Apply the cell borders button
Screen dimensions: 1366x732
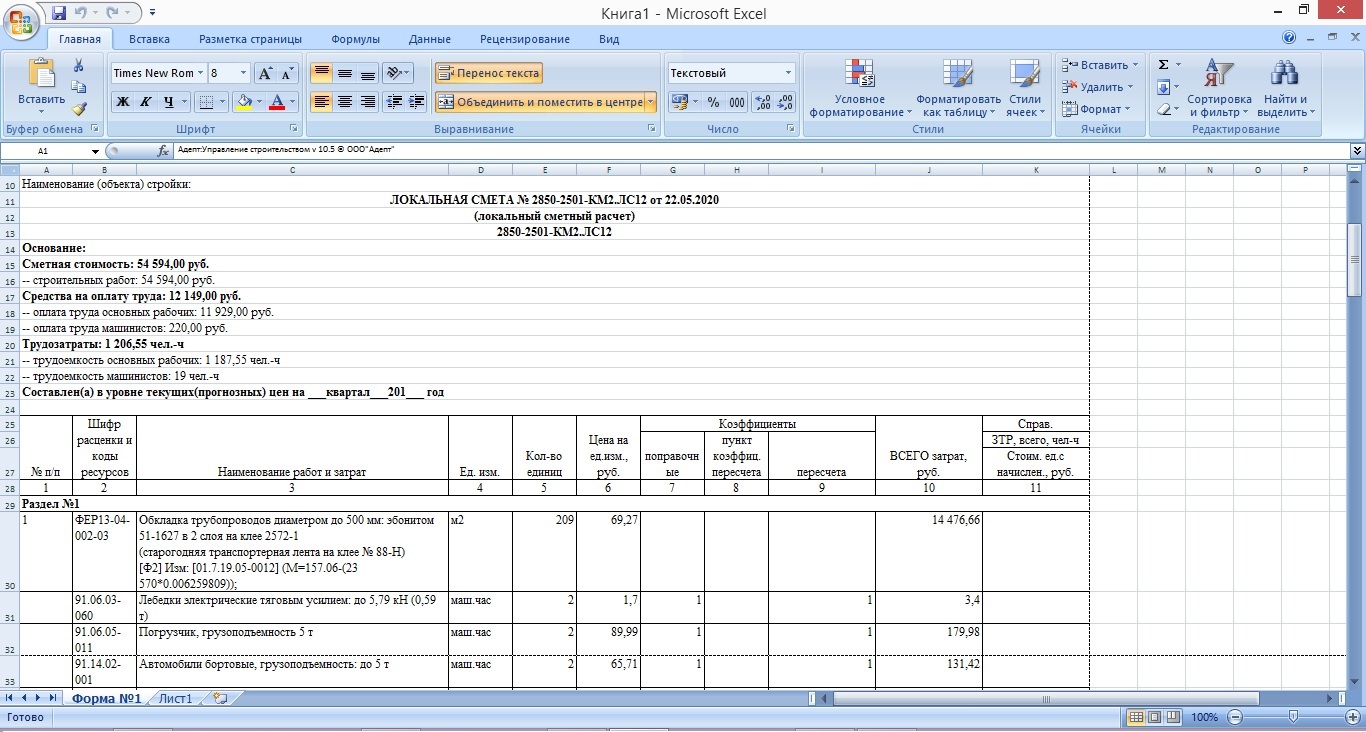tap(204, 102)
